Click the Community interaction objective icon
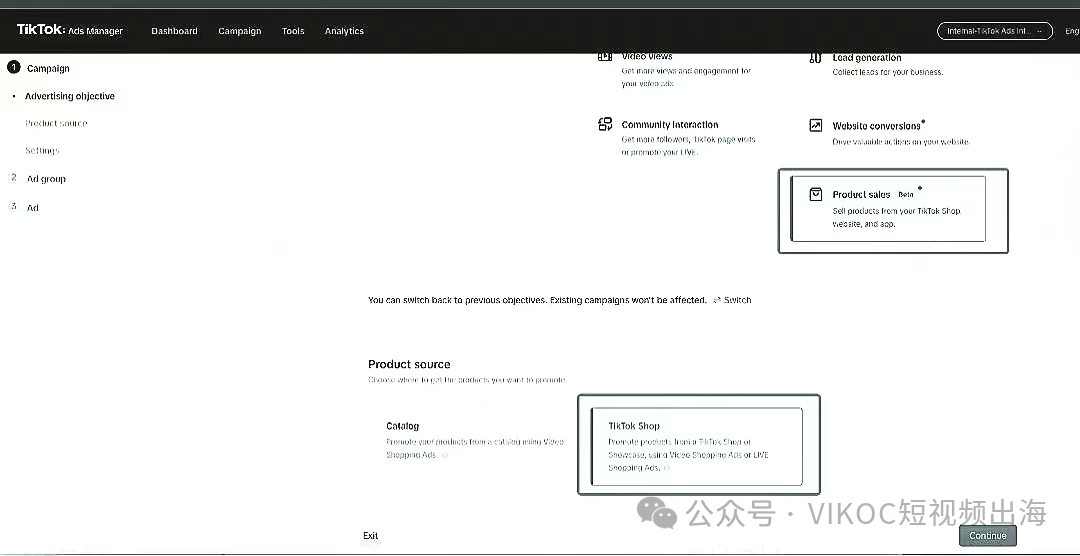This screenshot has height=556, width=1080. coord(605,124)
